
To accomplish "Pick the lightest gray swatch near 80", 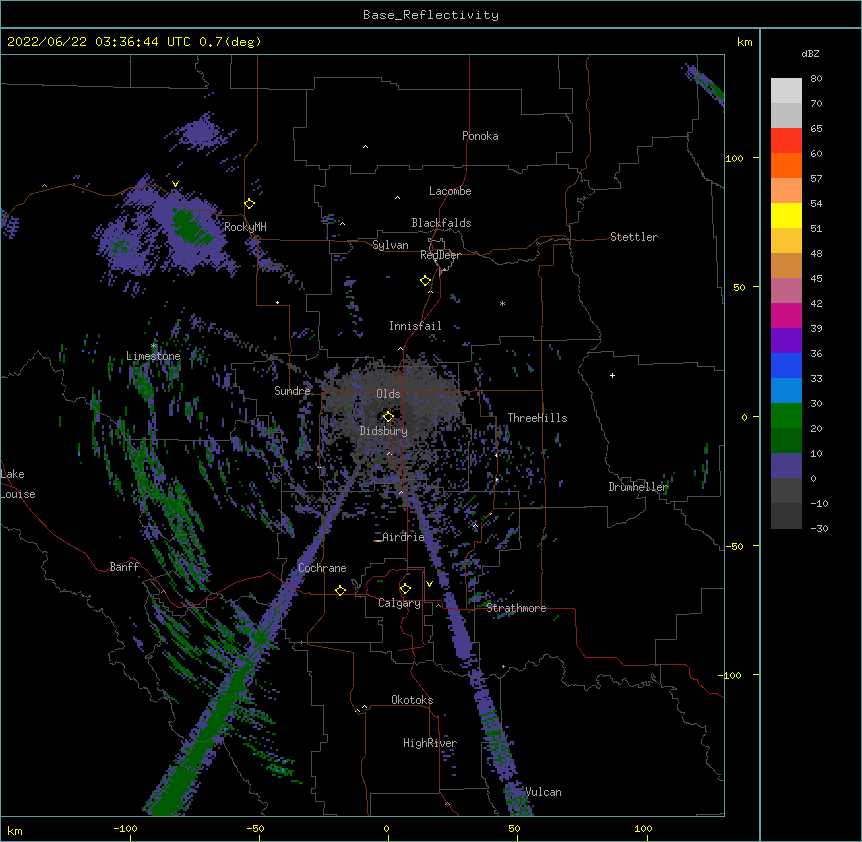I will (x=786, y=91).
